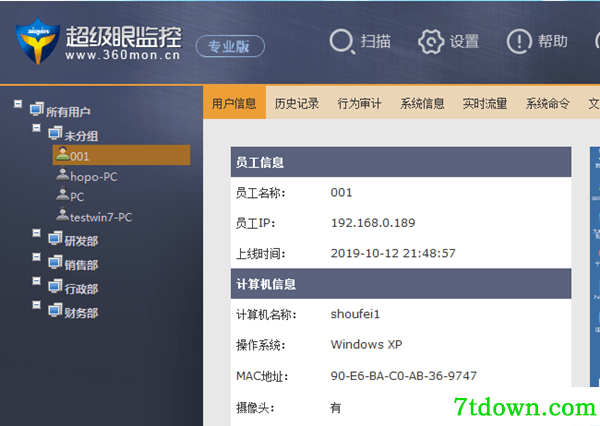Toggle the 销售部 group expander
This screenshot has height=426, width=600.
pyautogui.click(x=36, y=256)
